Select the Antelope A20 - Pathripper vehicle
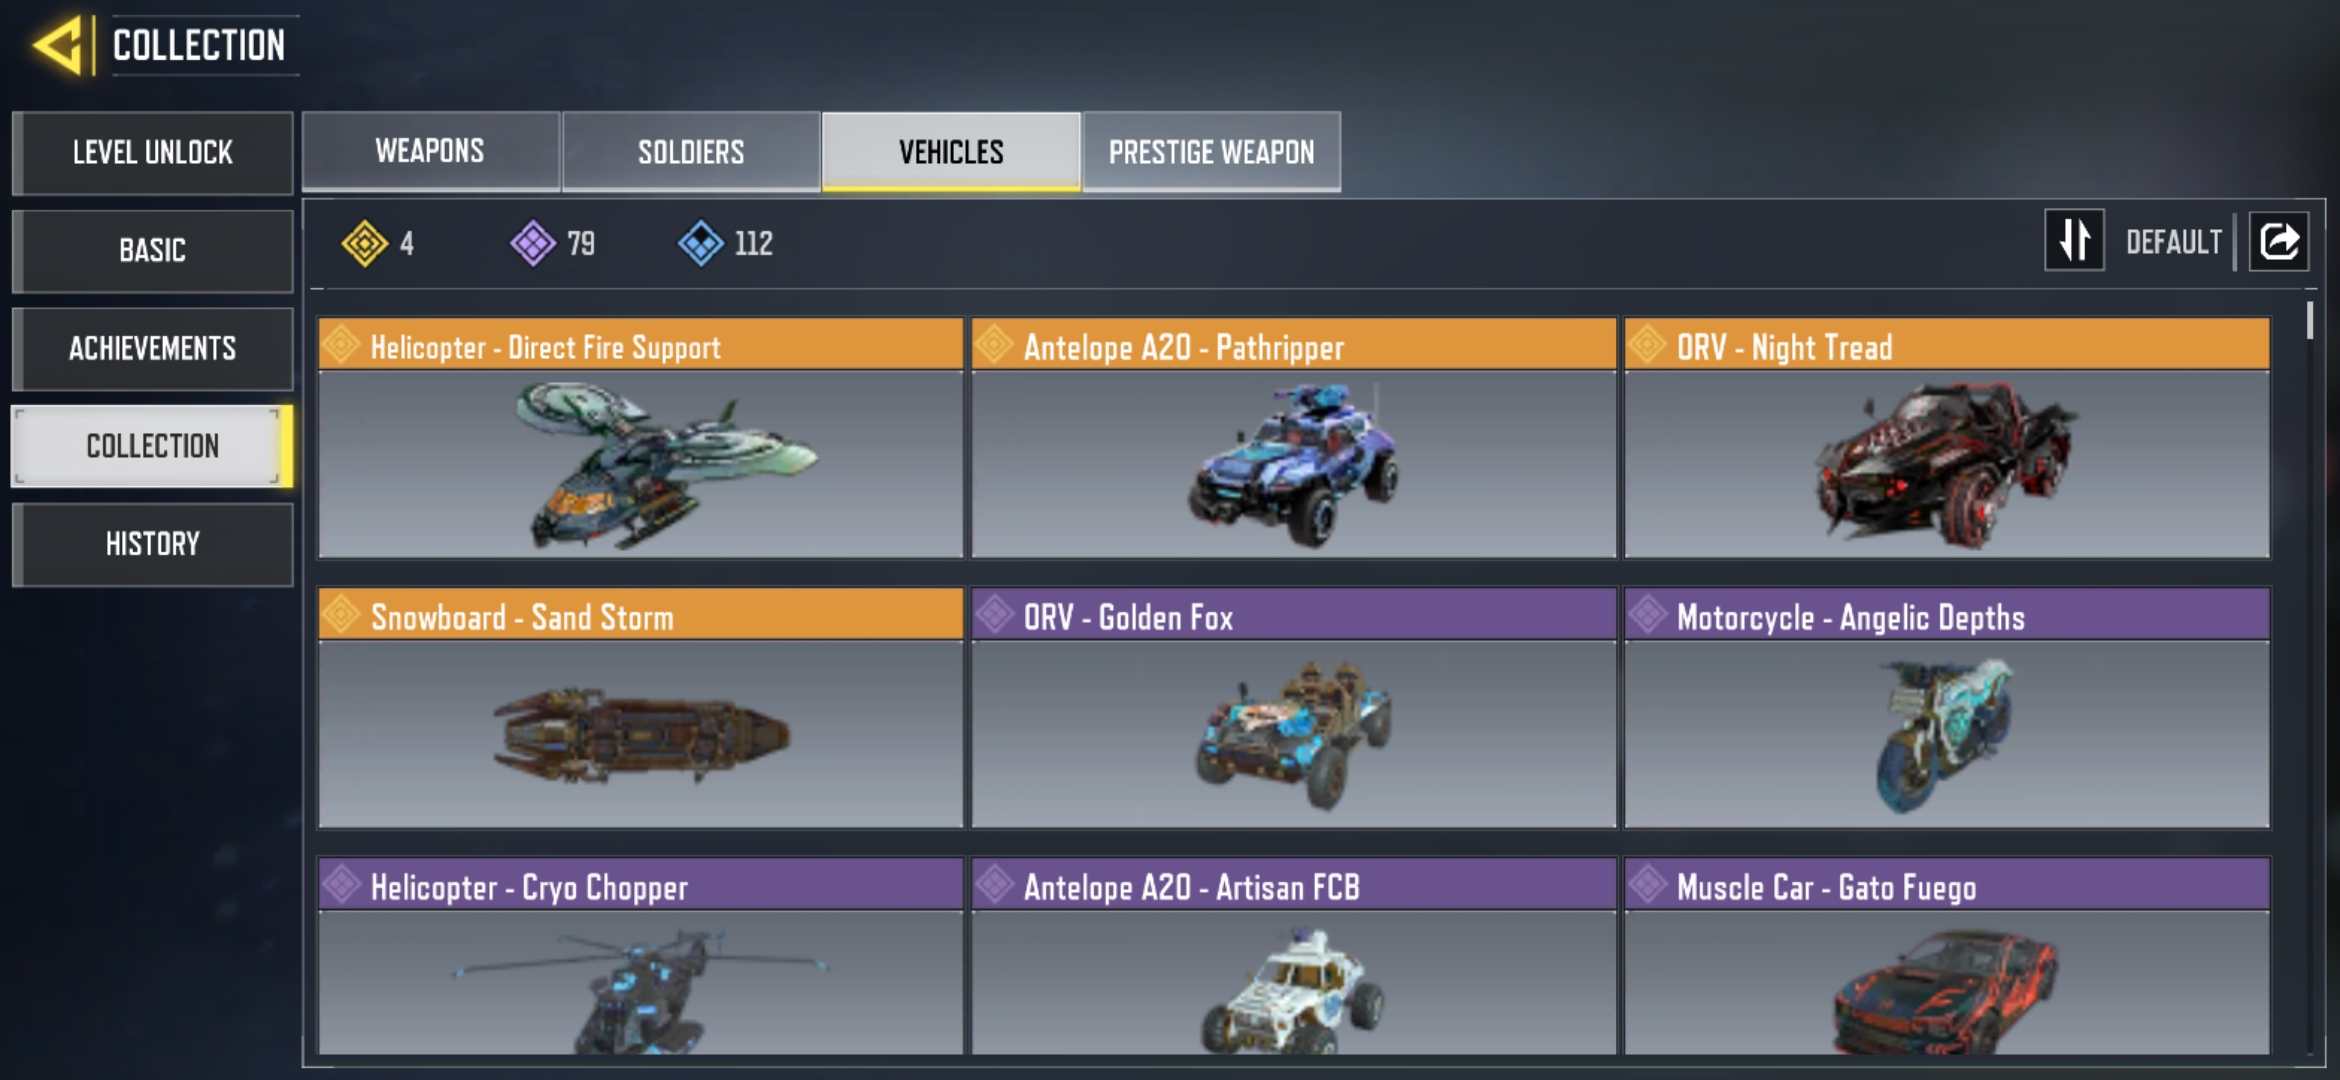Screen dimensions: 2340x1080 tap(1293, 438)
